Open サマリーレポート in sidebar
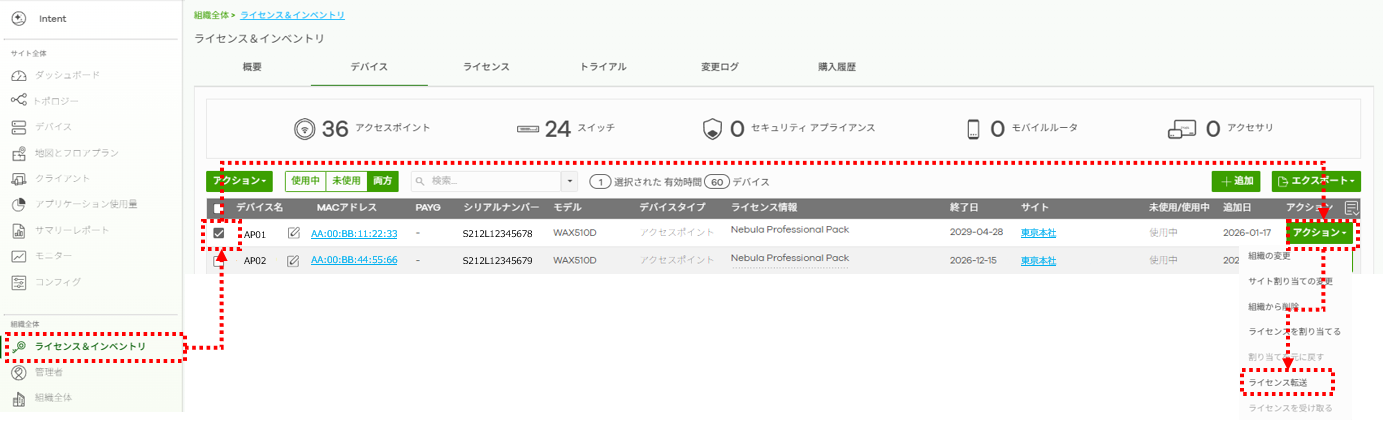The height and width of the screenshot is (445, 1383). [x=72, y=230]
